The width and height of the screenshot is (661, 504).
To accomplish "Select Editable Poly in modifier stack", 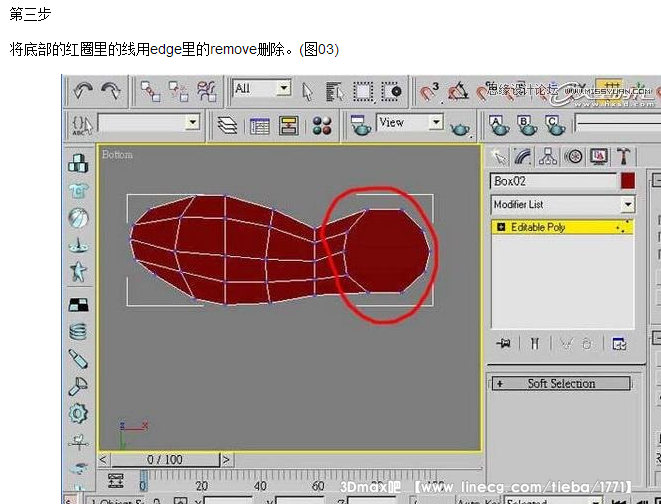I will (x=563, y=228).
